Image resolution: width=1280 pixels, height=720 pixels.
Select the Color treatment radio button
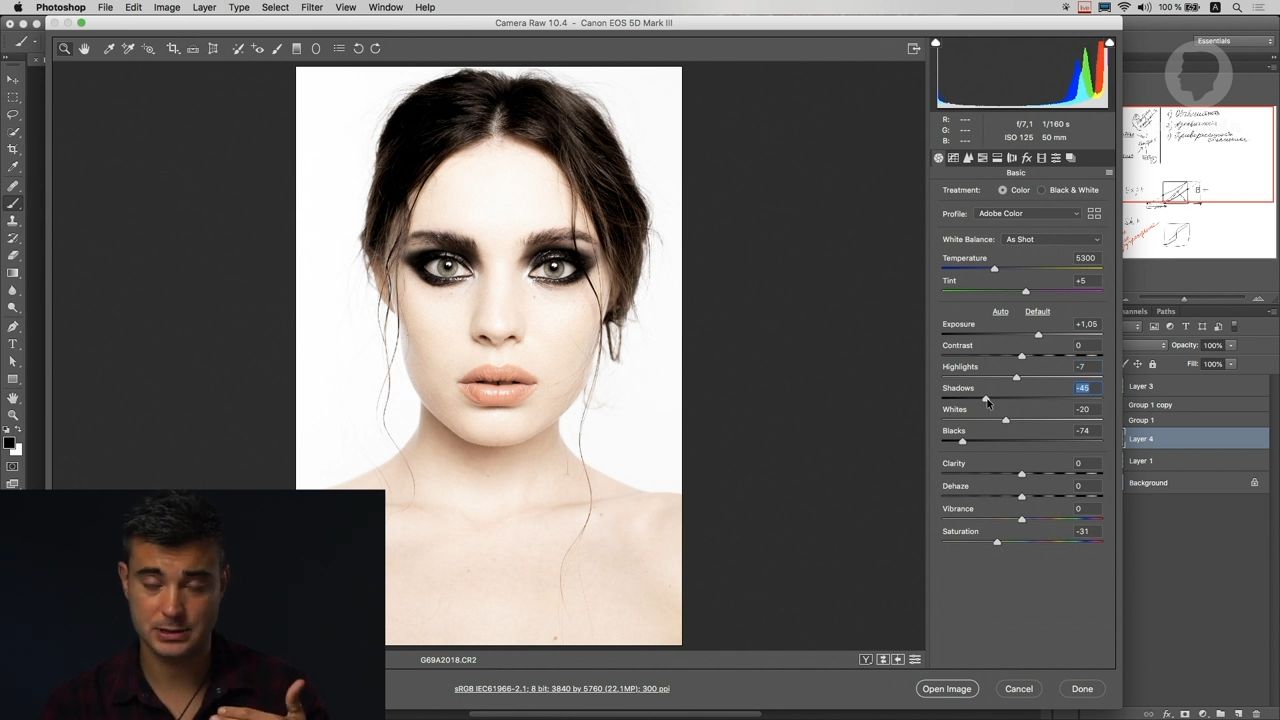pyautogui.click(x=1003, y=190)
